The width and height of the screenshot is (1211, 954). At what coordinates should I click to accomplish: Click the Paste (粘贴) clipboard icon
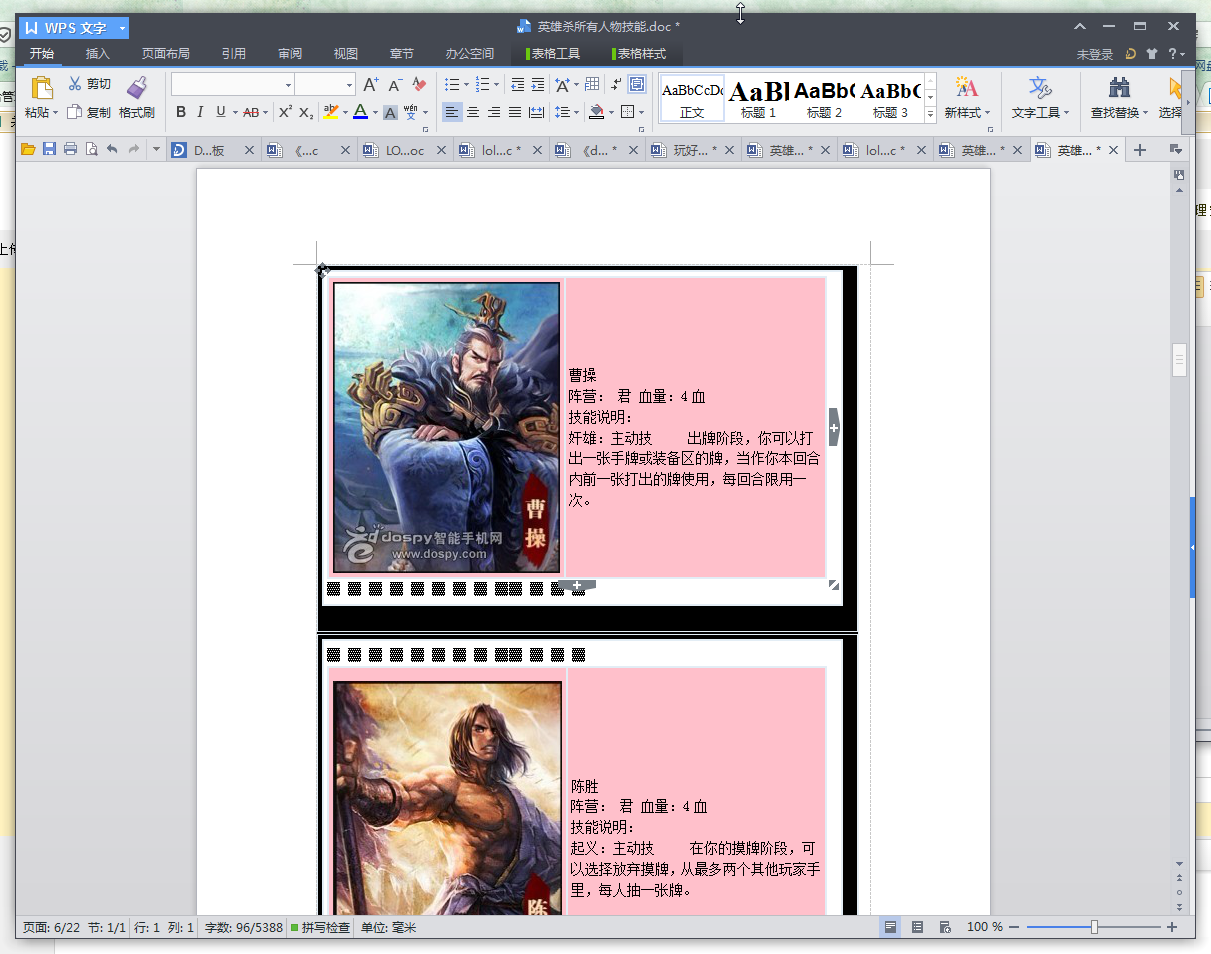41,87
